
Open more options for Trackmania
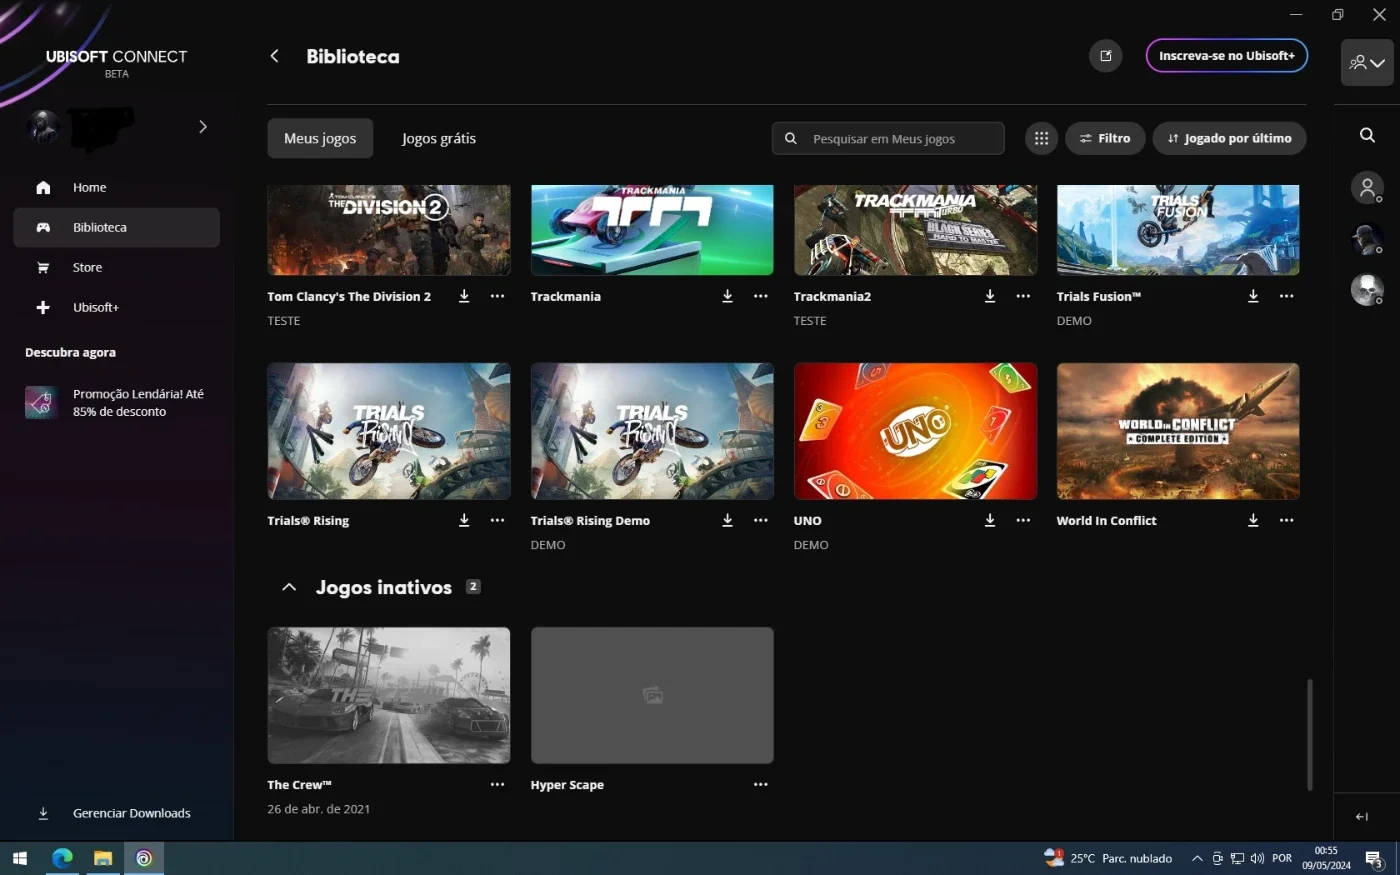[x=760, y=296]
